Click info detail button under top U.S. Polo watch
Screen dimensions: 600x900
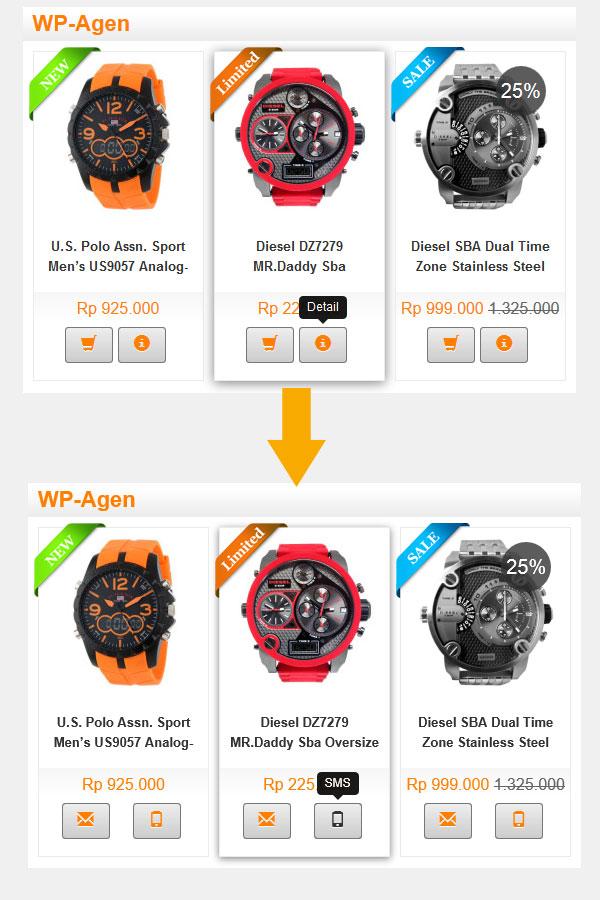[x=142, y=344]
